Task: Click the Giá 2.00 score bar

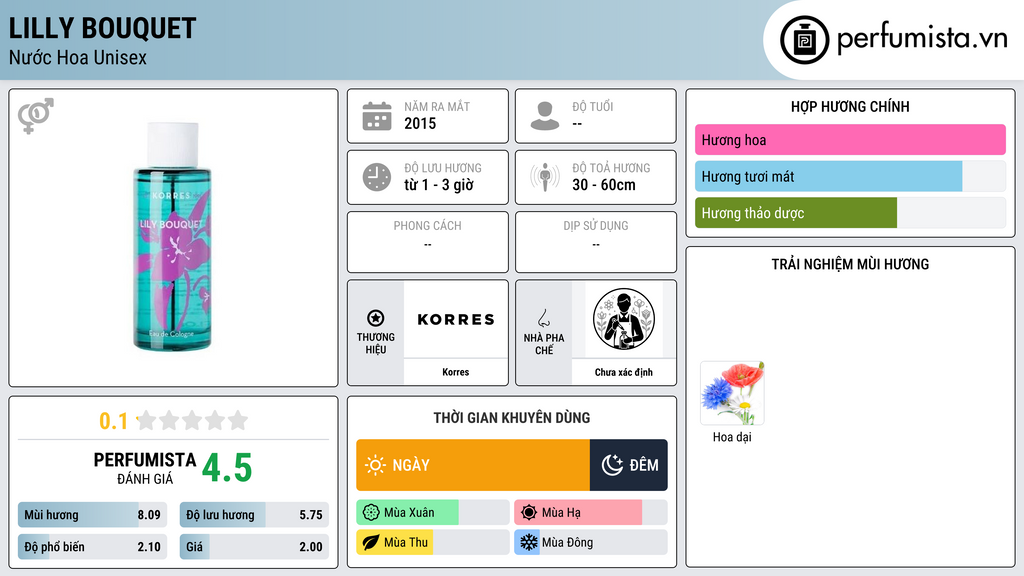Action: [254, 547]
